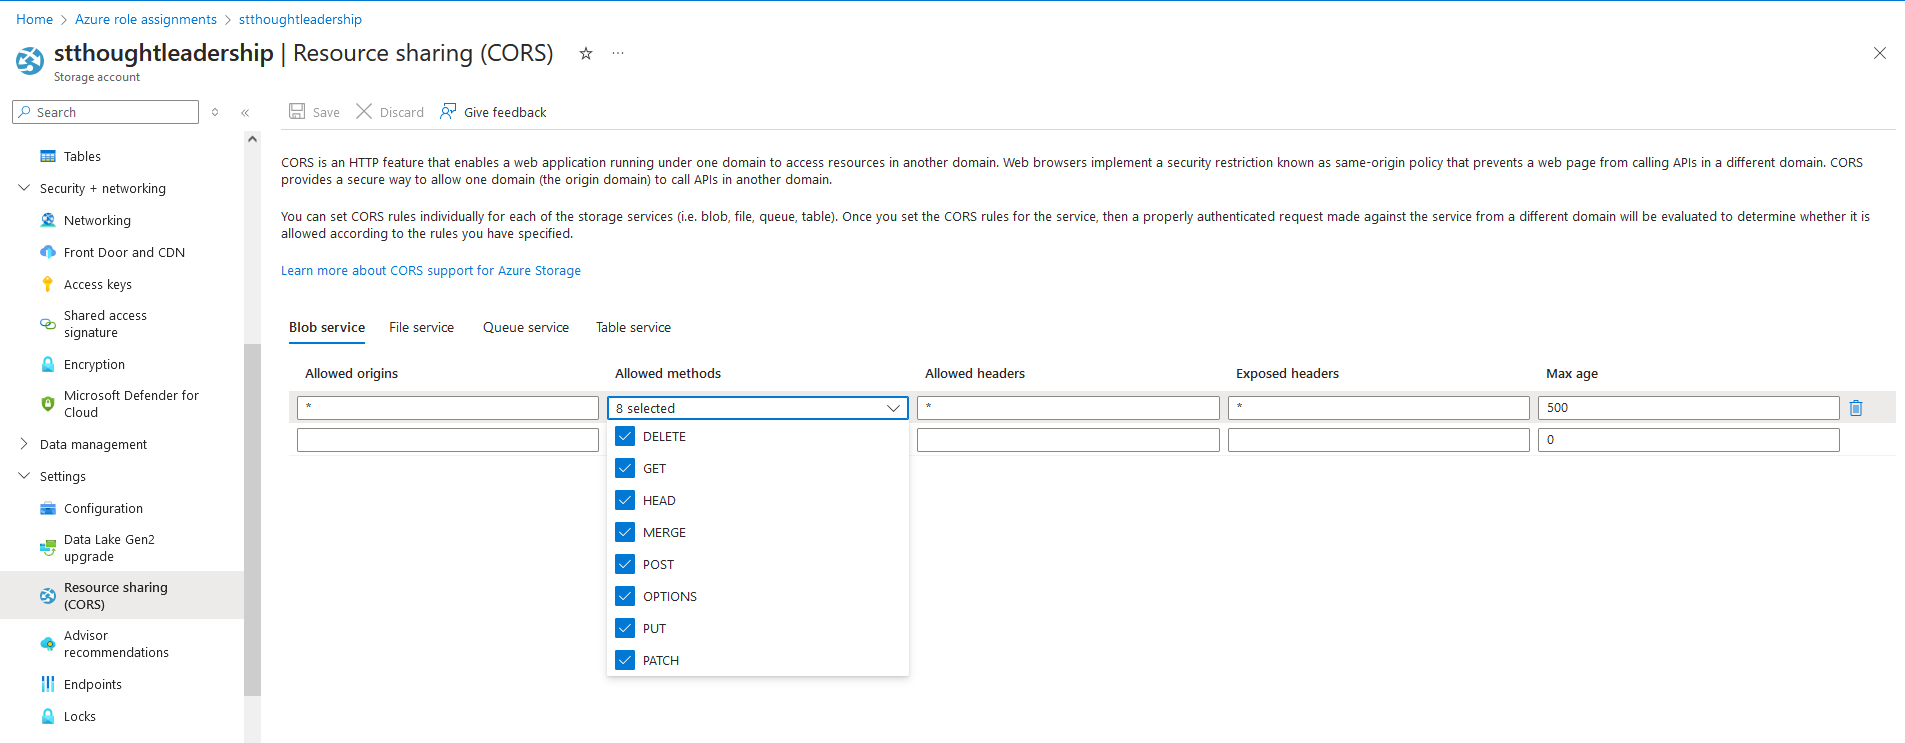Click the Give feedback button

click(x=493, y=112)
